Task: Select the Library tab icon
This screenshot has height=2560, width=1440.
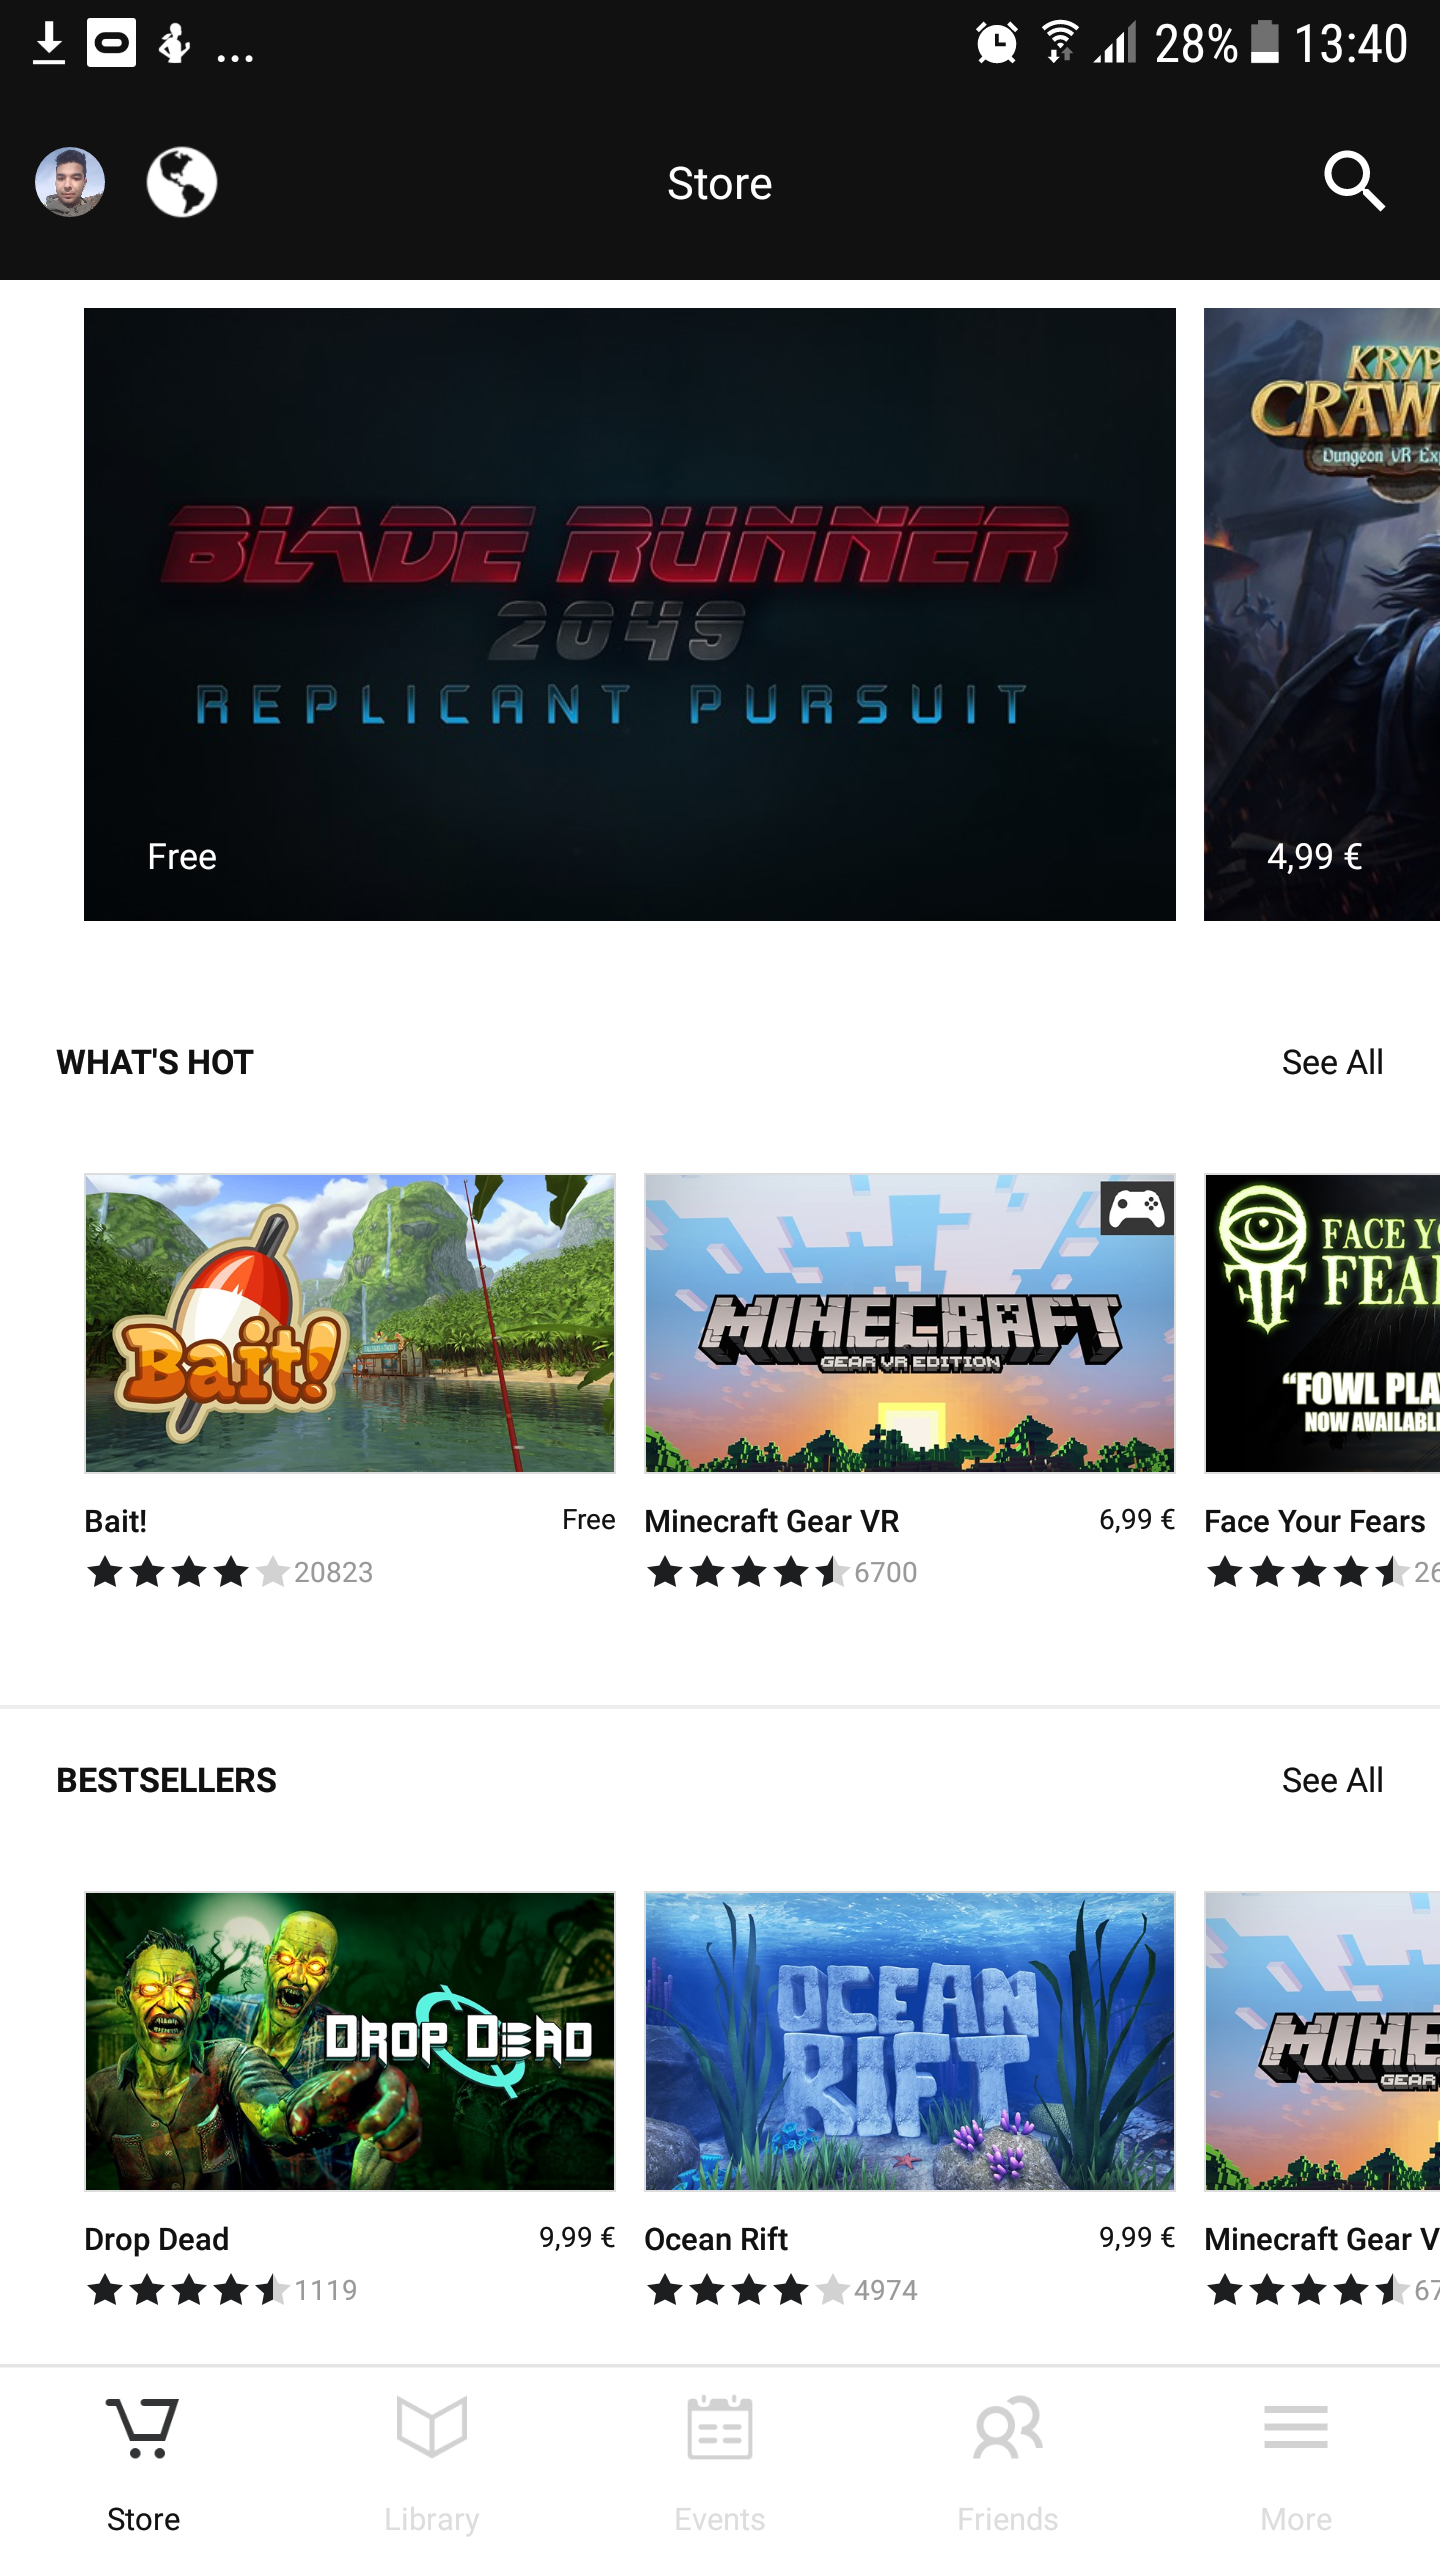Action: [x=432, y=2427]
